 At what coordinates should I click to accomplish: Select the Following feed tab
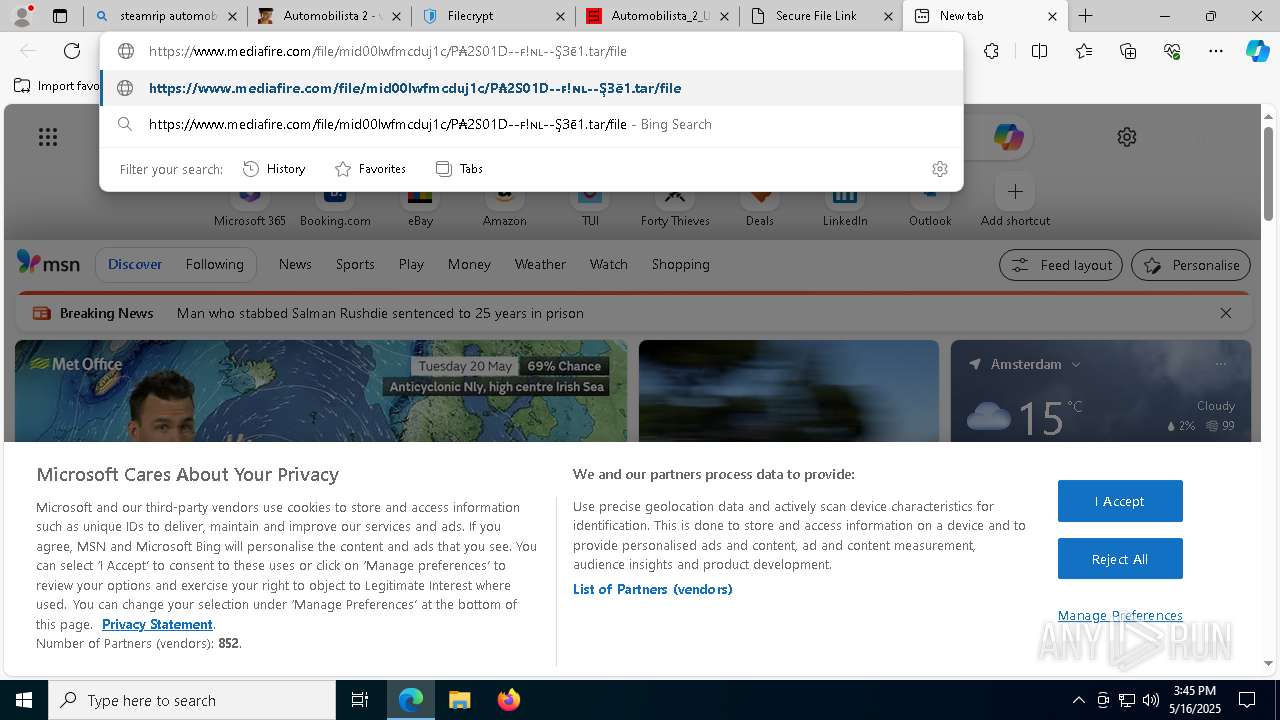pos(214,264)
